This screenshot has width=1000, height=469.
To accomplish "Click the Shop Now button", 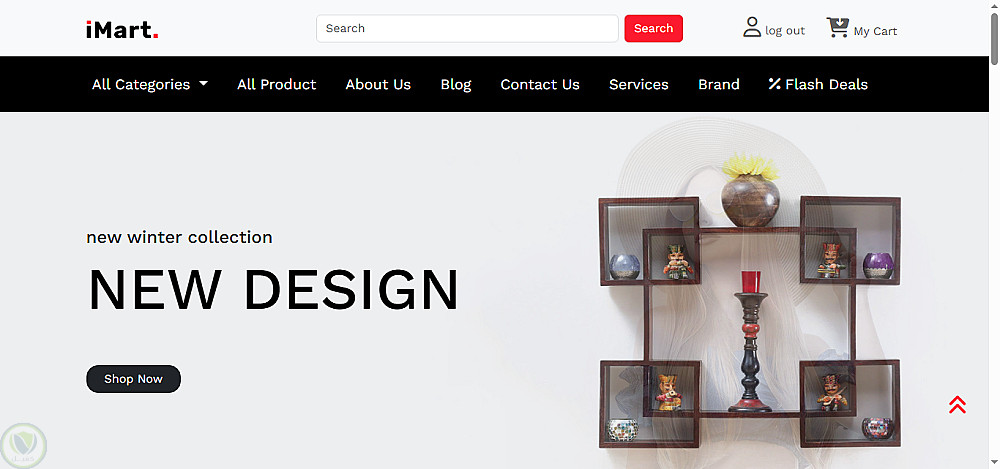I will 133,379.
